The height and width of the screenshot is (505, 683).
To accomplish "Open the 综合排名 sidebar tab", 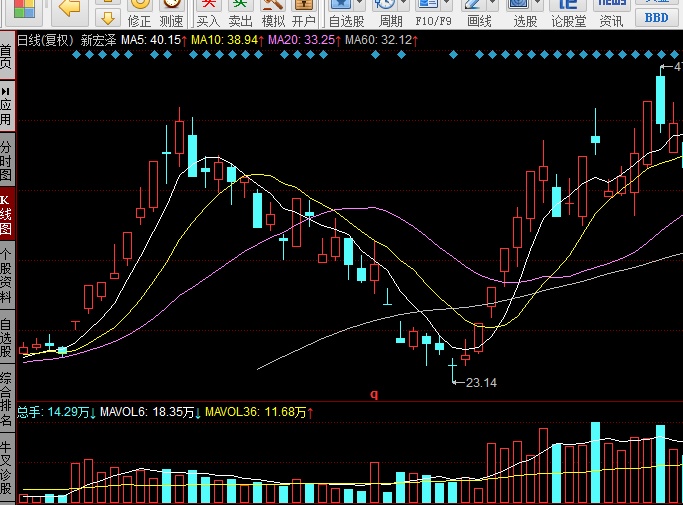I will [7, 398].
